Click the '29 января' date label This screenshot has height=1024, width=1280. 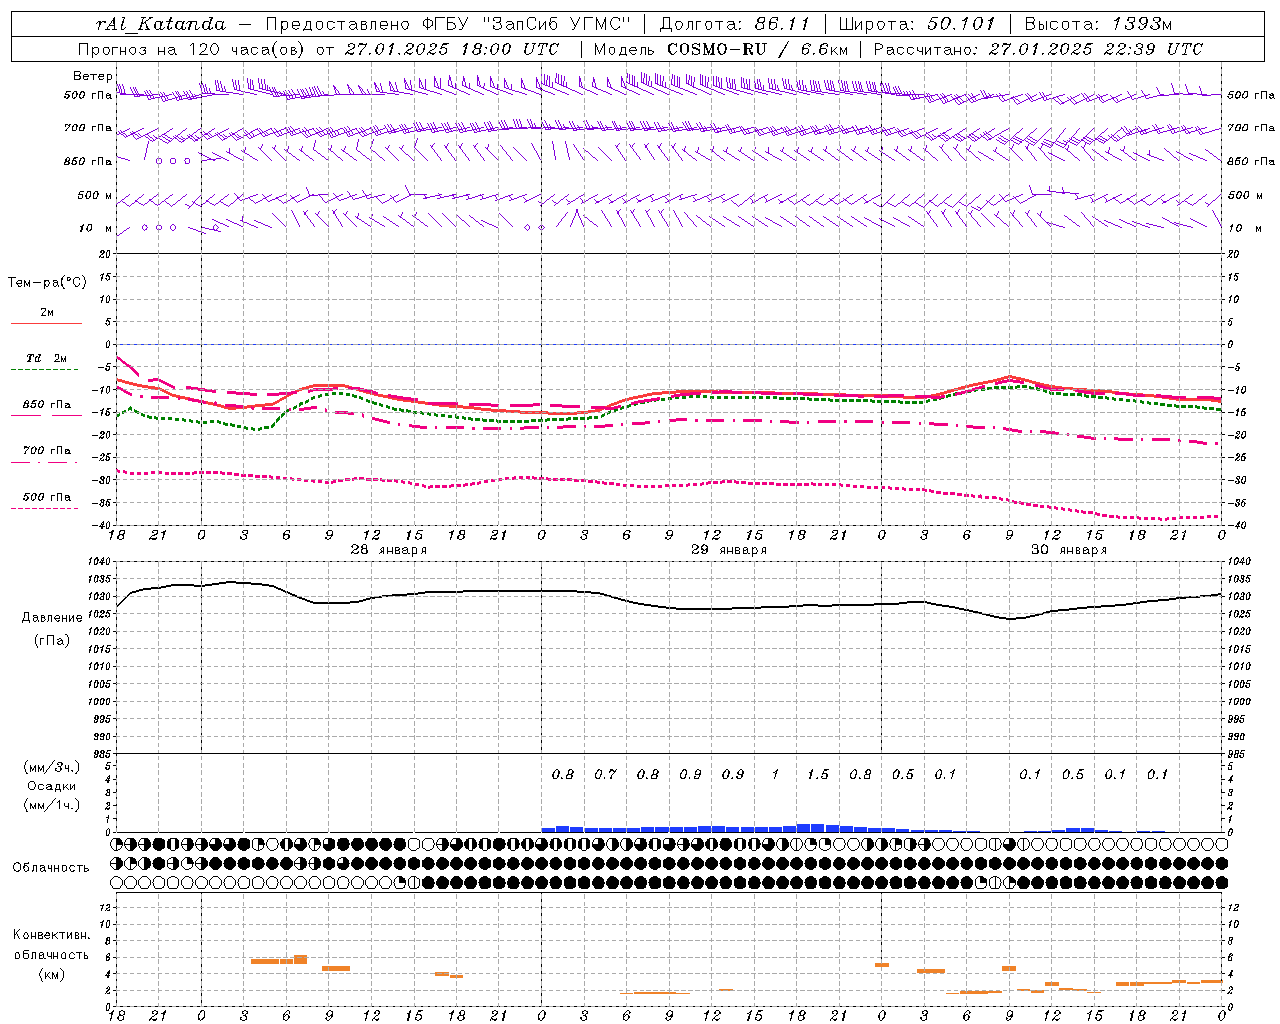point(729,550)
